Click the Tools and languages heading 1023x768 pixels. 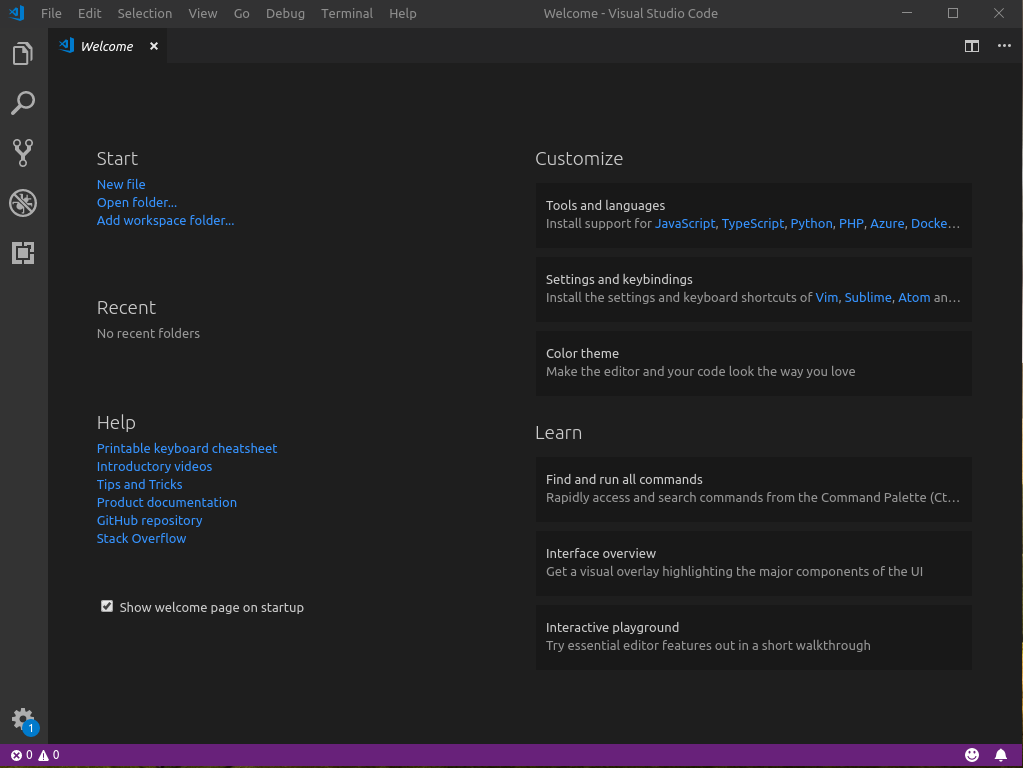point(605,206)
